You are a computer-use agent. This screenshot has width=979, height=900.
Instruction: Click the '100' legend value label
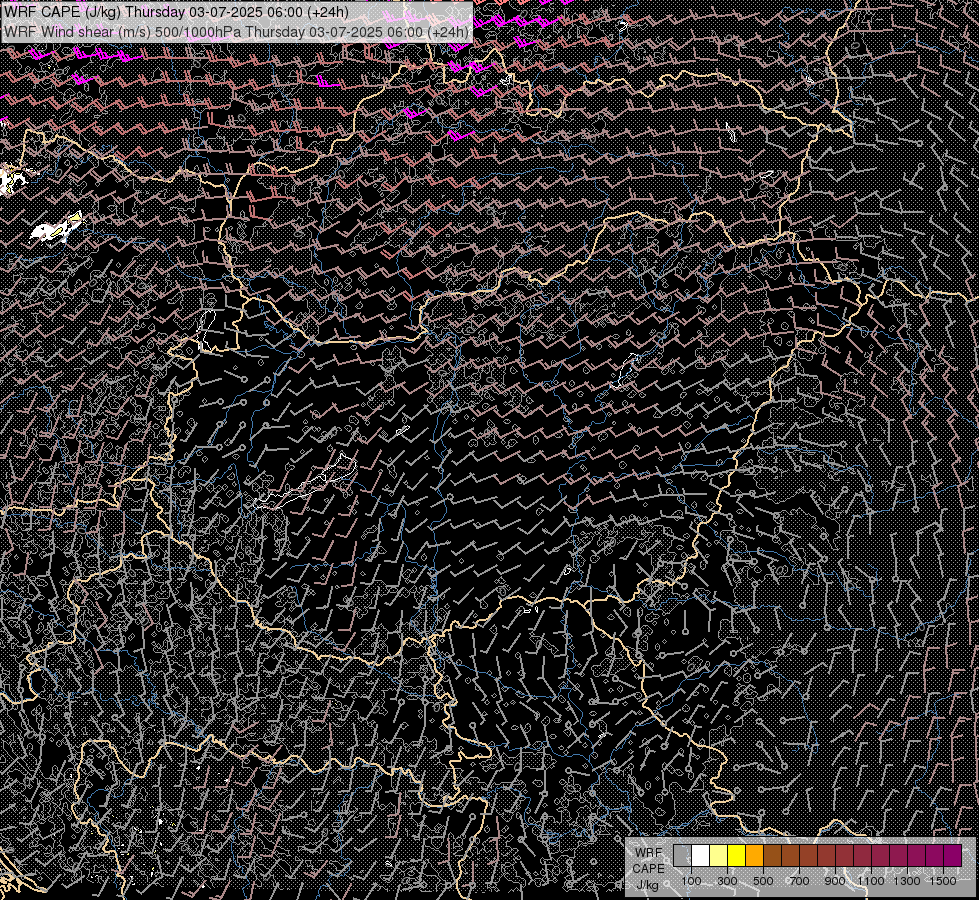pos(691,881)
